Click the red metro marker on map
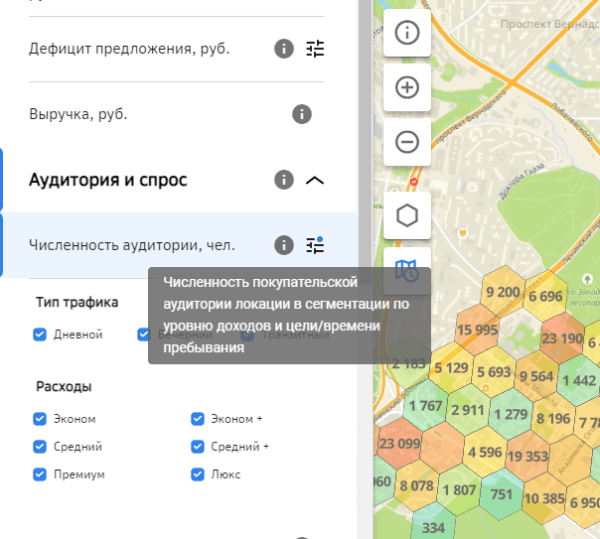600x539 pixels. (x=414, y=182)
